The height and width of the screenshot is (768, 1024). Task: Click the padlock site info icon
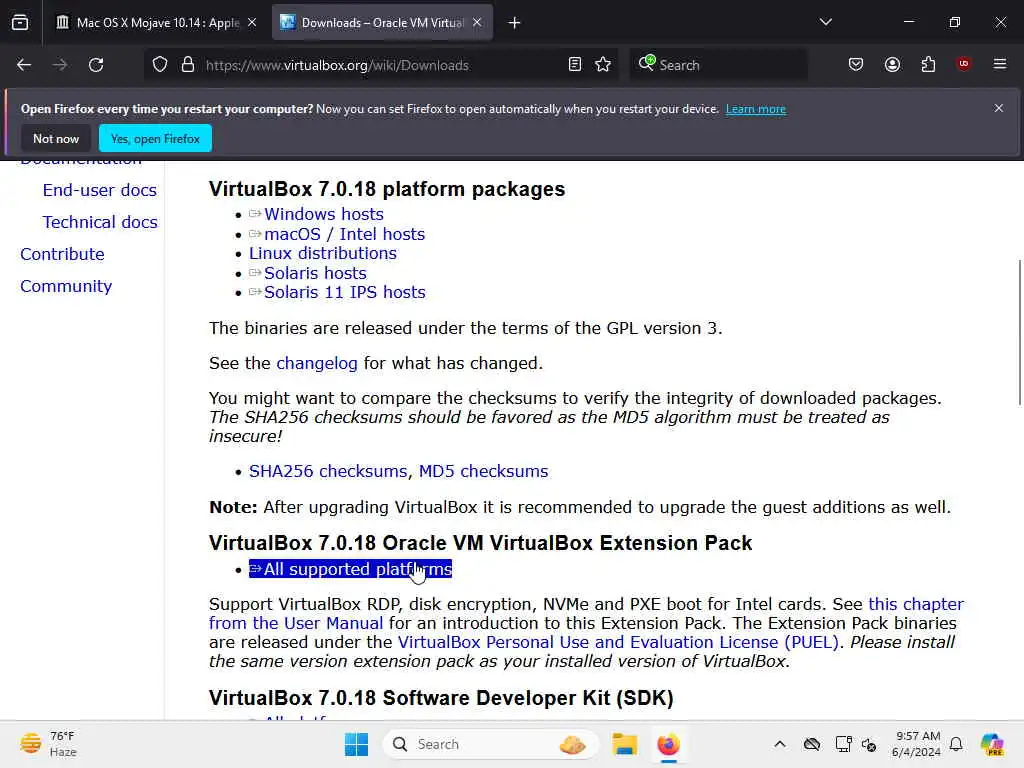click(x=188, y=65)
